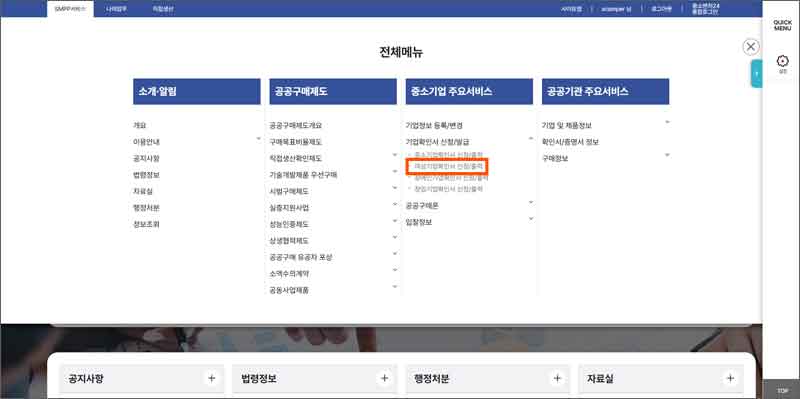Expand the 직접생산확인제도 submenu arrow
This screenshot has height=399, width=800.
[x=394, y=155]
